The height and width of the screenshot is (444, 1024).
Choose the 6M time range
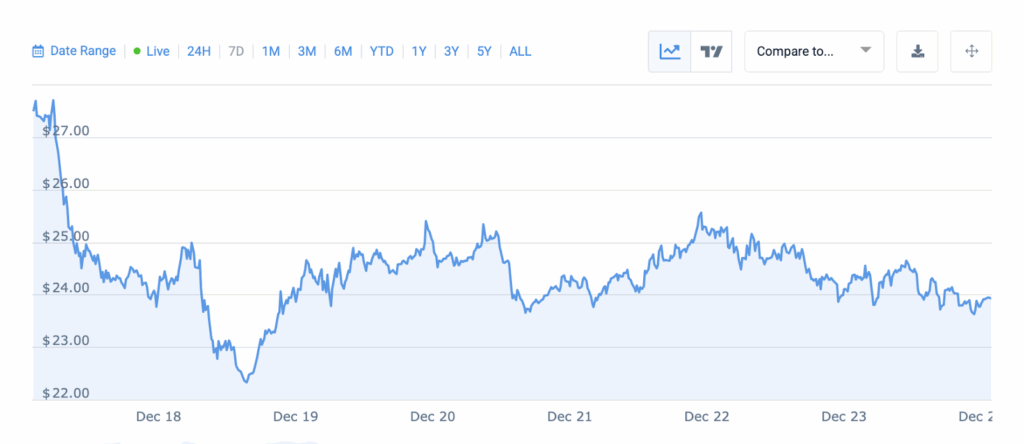tap(343, 51)
